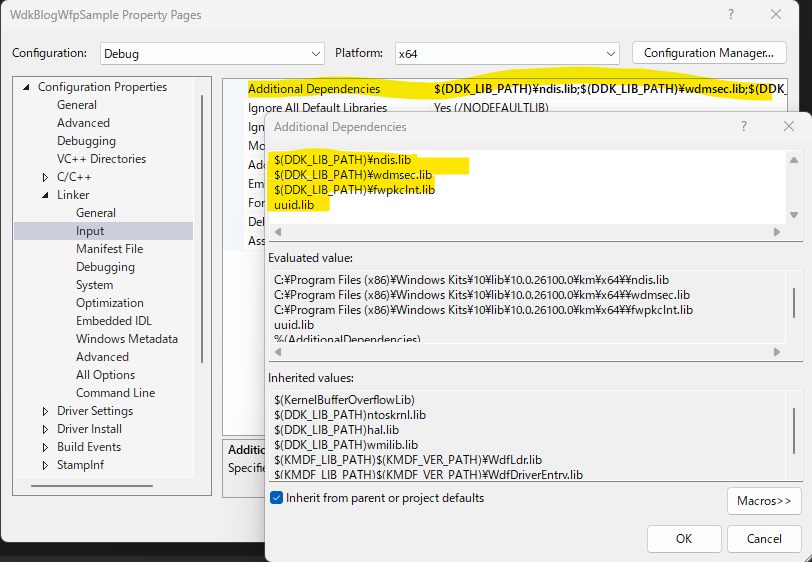The width and height of the screenshot is (812, 562).
Task: Expand the C/C++ tree node
Action: 45,177
